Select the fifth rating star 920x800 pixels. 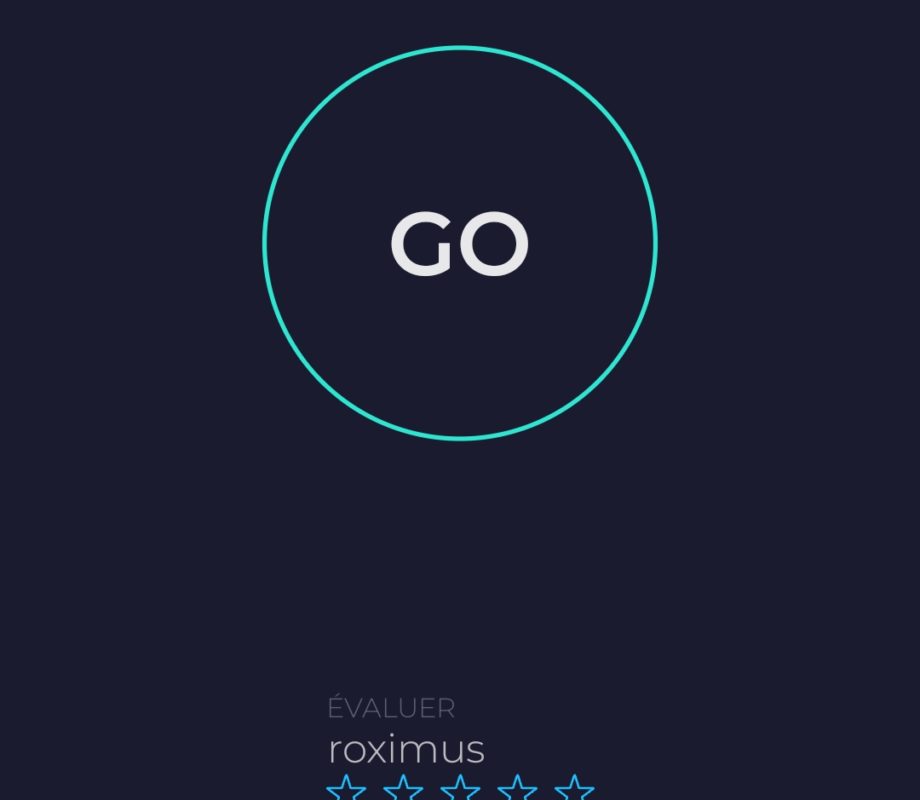pyautogui.click(x=574, y=787)
